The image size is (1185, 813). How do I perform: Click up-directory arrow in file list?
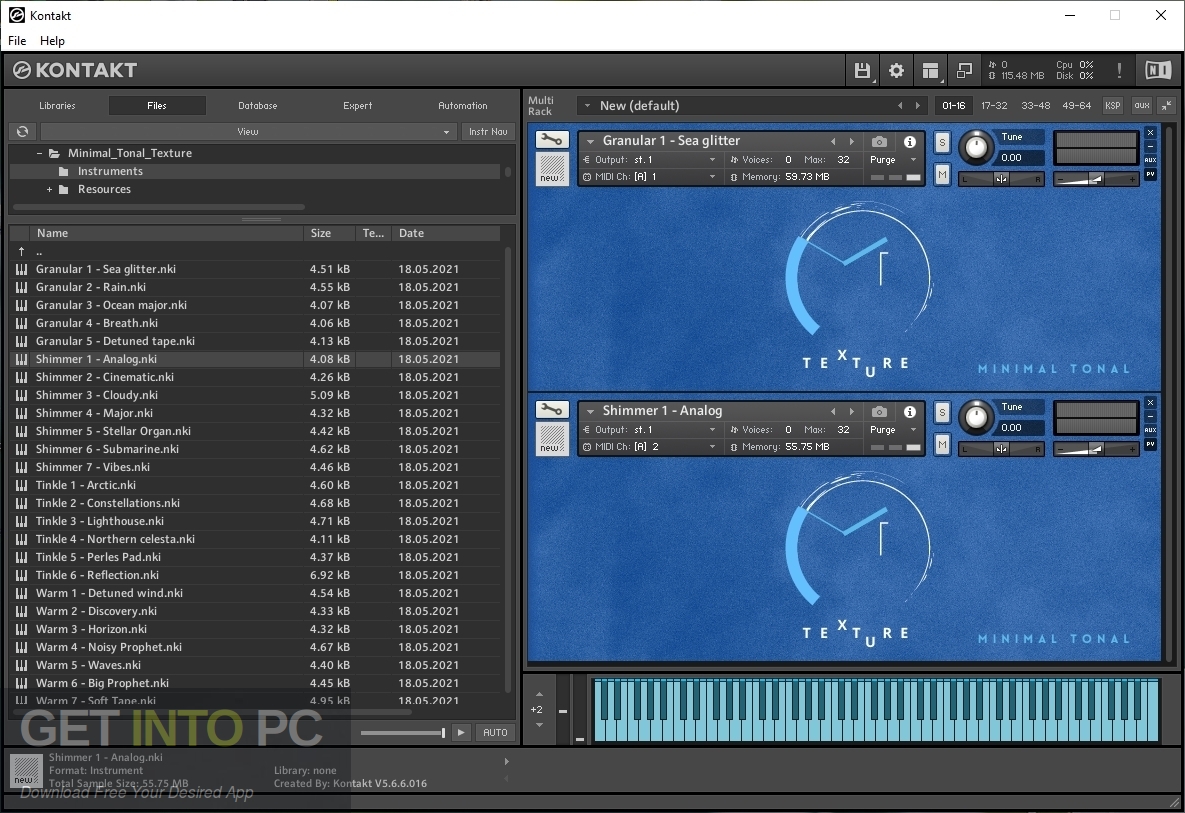click(21, 251)
